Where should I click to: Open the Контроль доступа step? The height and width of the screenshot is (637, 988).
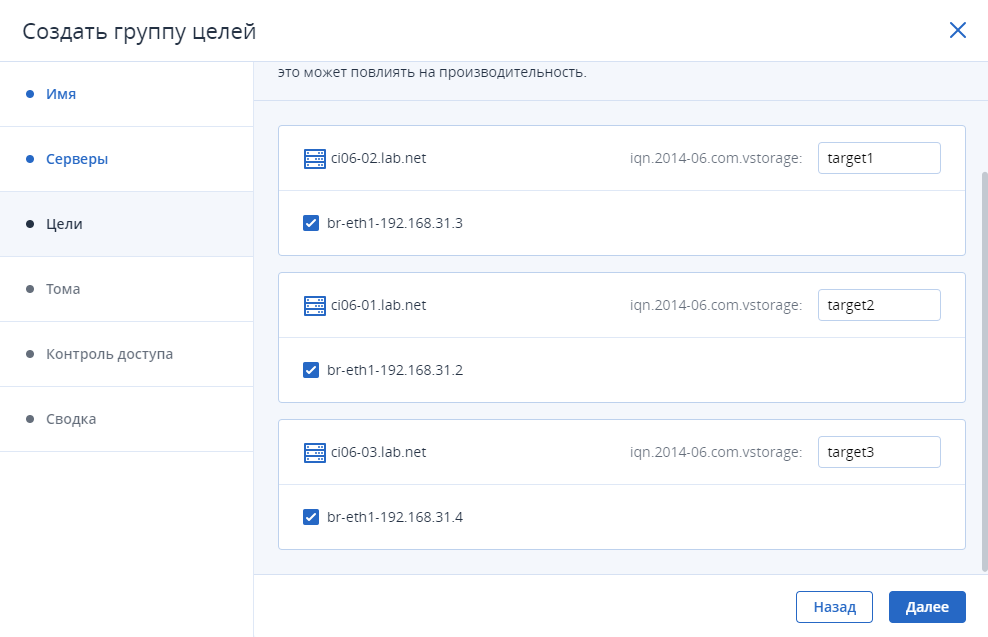point(126,354)
